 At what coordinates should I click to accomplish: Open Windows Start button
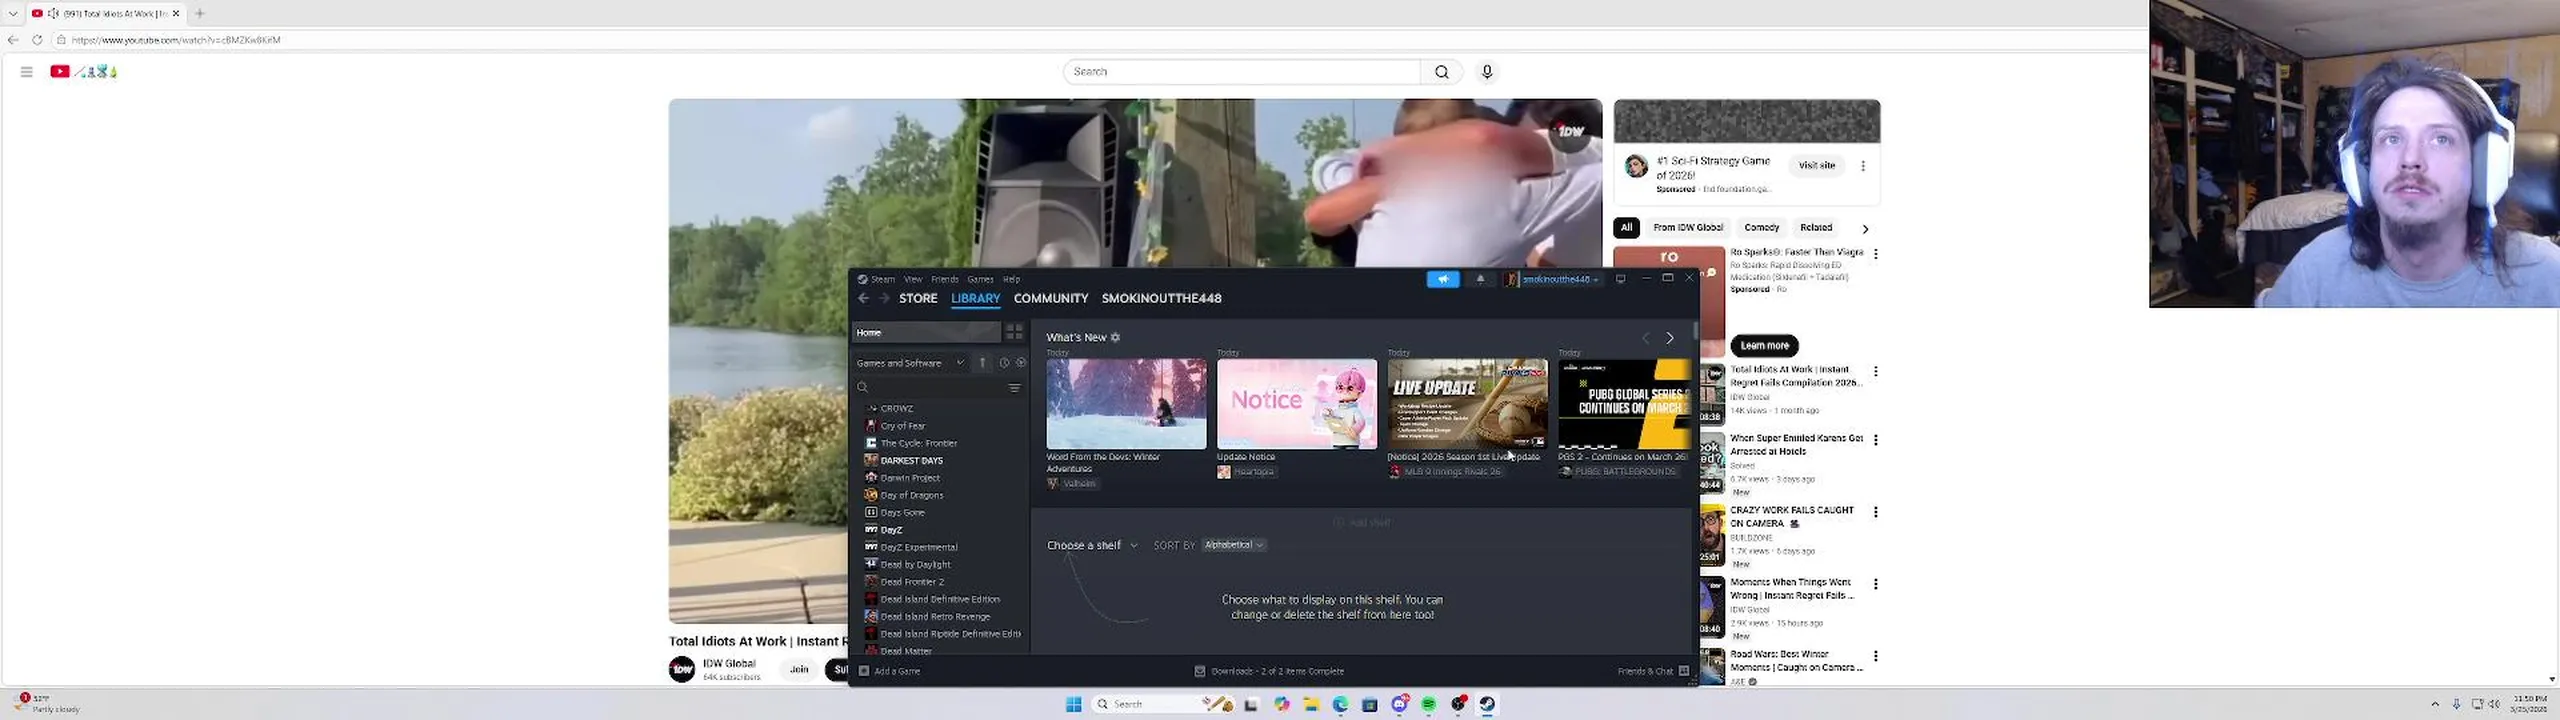click(1073, 704)
